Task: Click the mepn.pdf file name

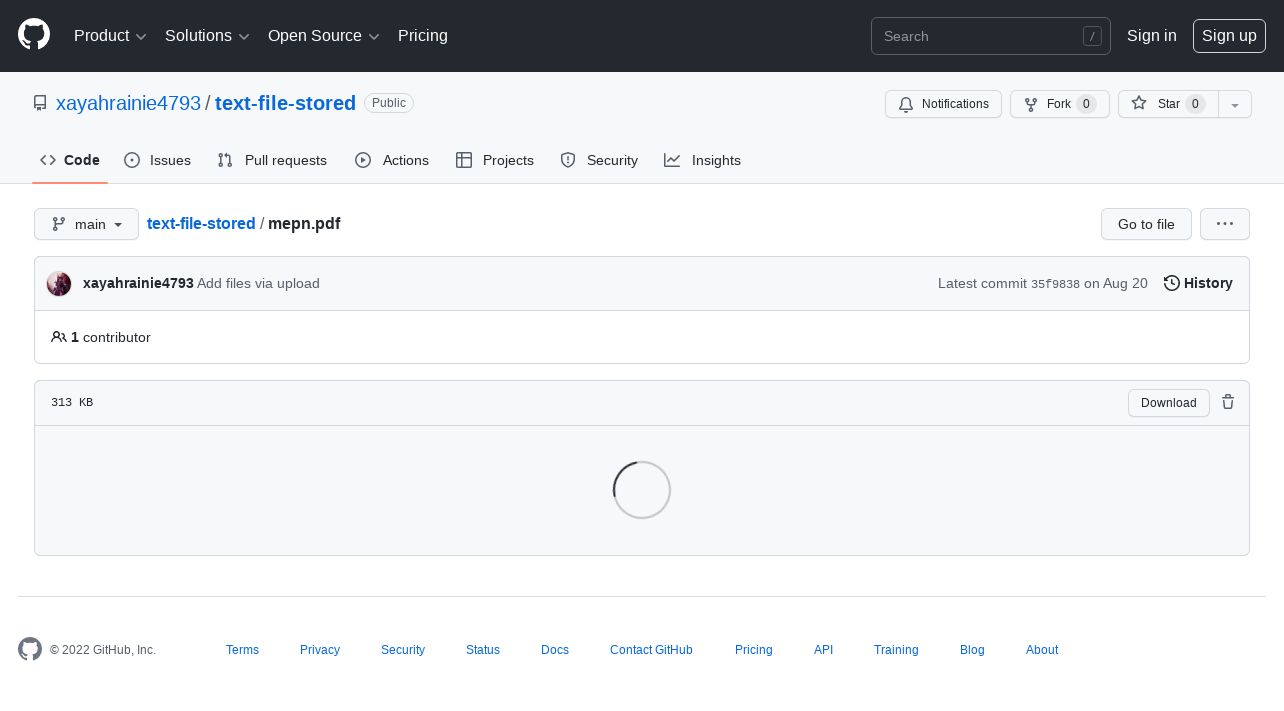Action: (x=304, y=224)
